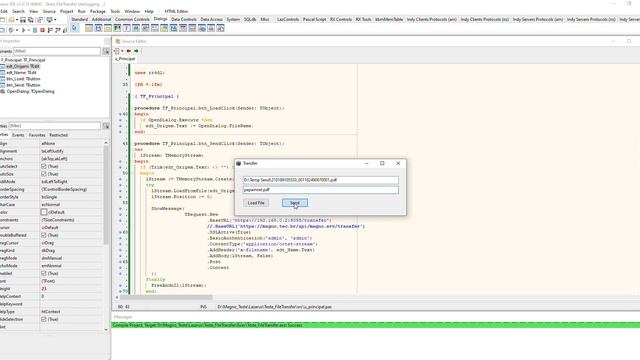Toggle the AutoSelect property checkbox
Screen dimensions: 640x360
[x=44, y=167]
